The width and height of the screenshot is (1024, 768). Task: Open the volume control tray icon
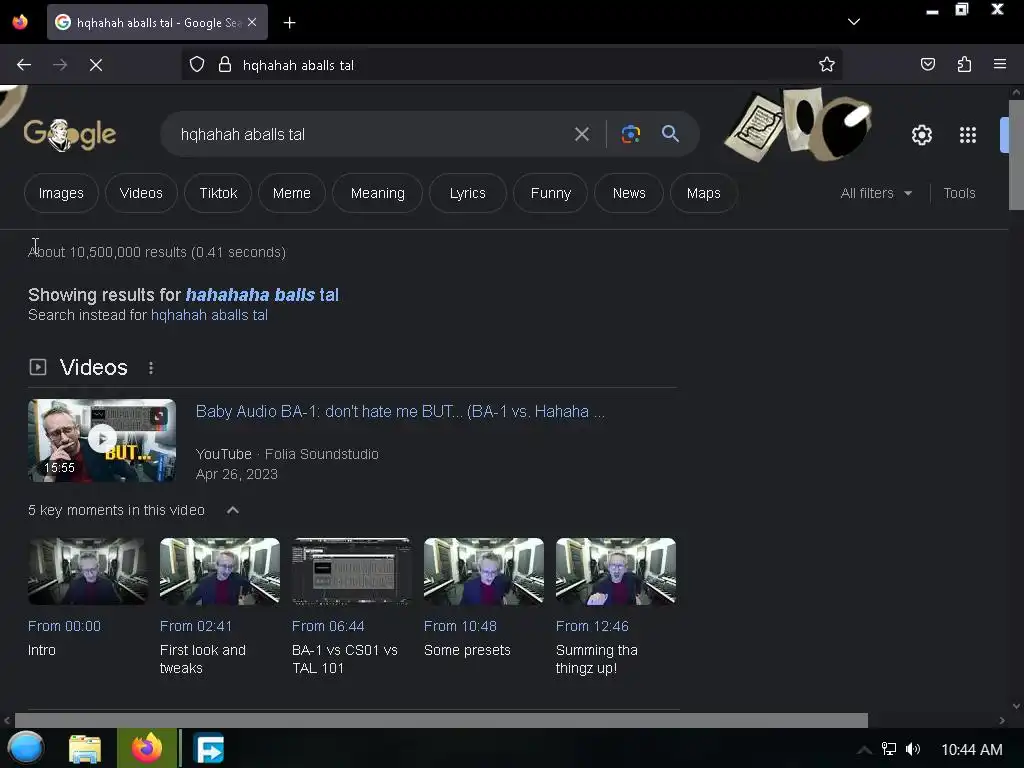[912, 749]
